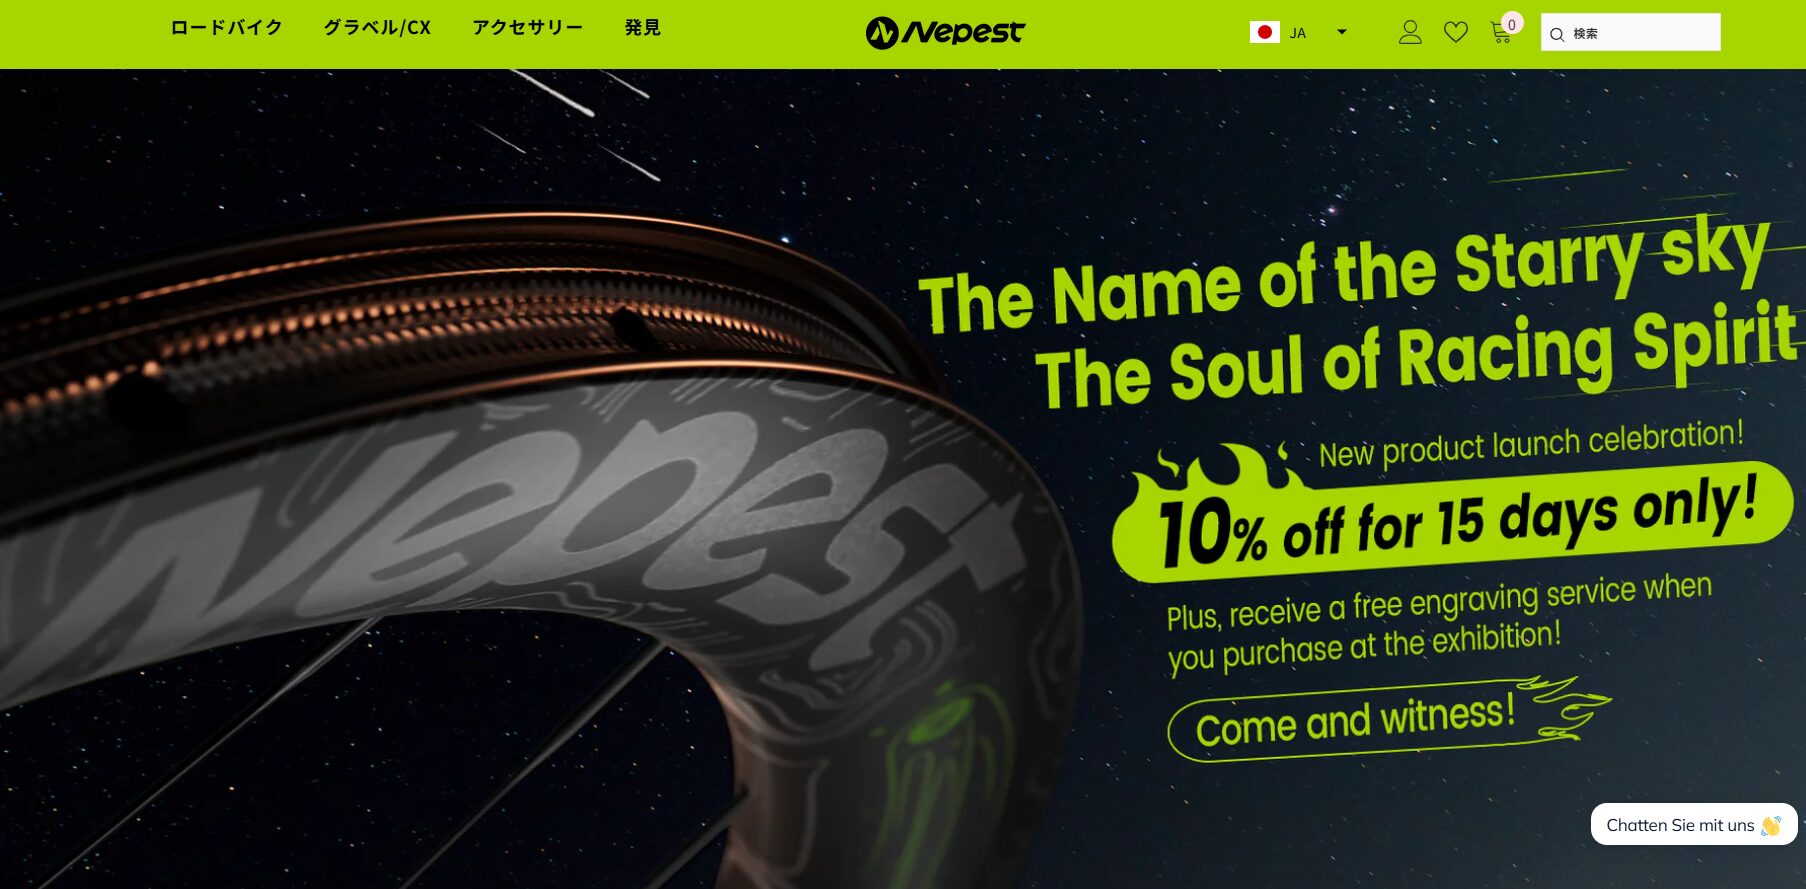
Task: Open the wishlist heart icon
Action: (1456, 33)
